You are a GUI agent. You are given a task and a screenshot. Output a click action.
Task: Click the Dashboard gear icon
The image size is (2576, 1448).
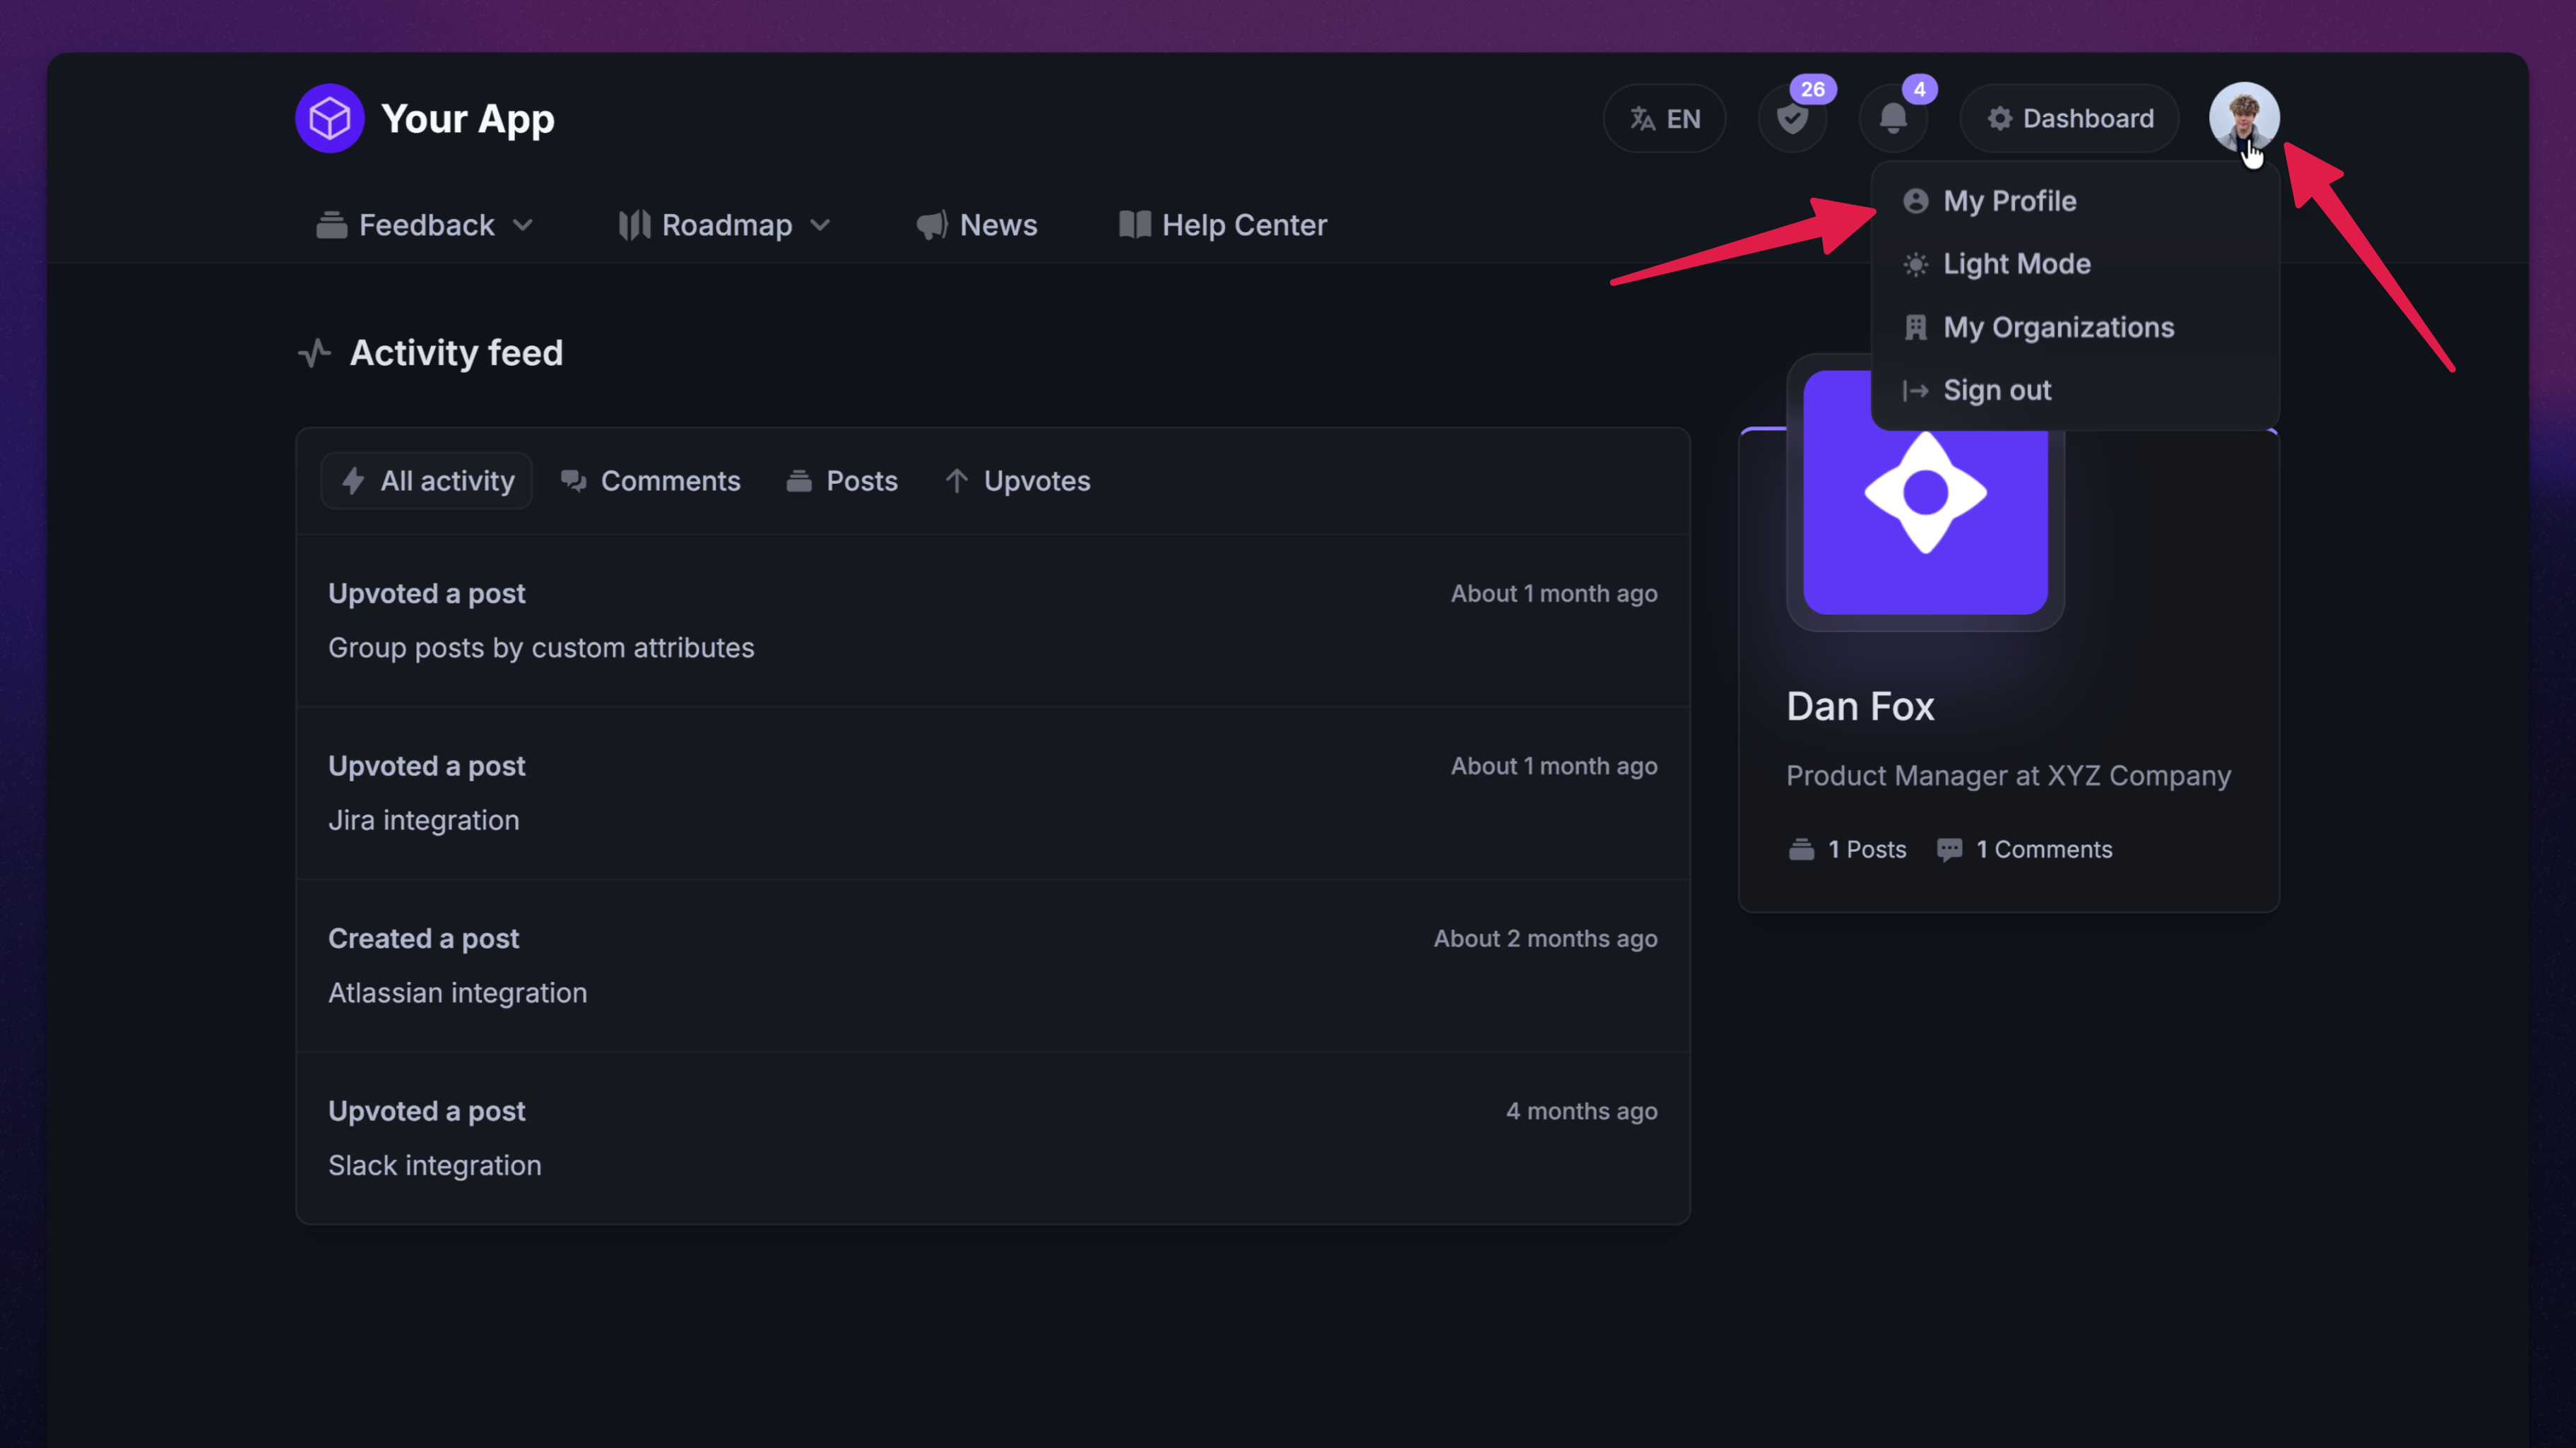point(1999,119)
